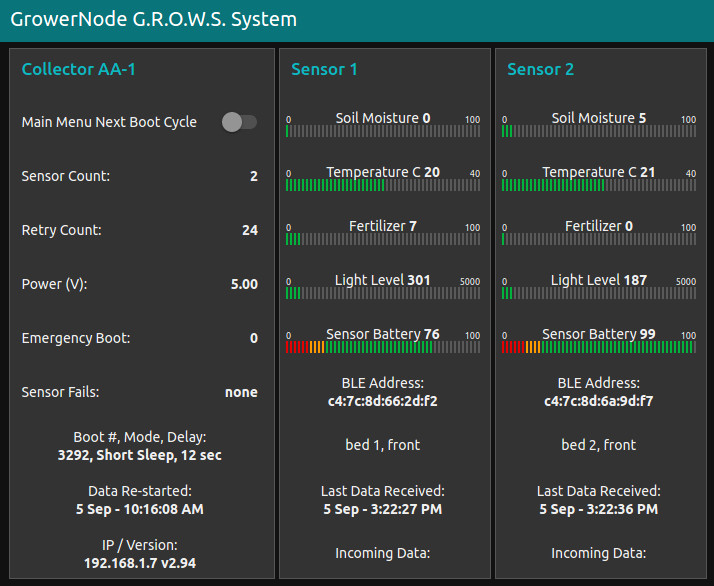Click the Sensor Count value 2
The width and height of the screenshot is (714, 586).
[x=254, y=176]
